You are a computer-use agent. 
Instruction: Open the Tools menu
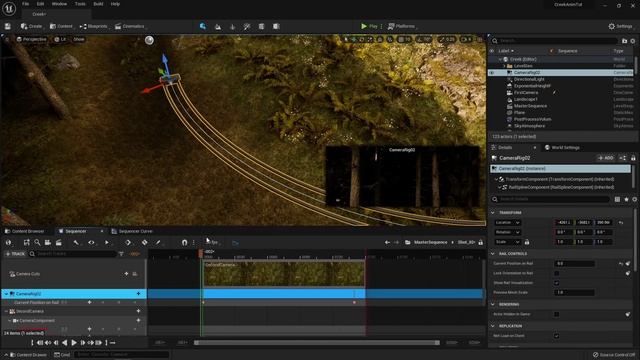click(x=80, y=4)
